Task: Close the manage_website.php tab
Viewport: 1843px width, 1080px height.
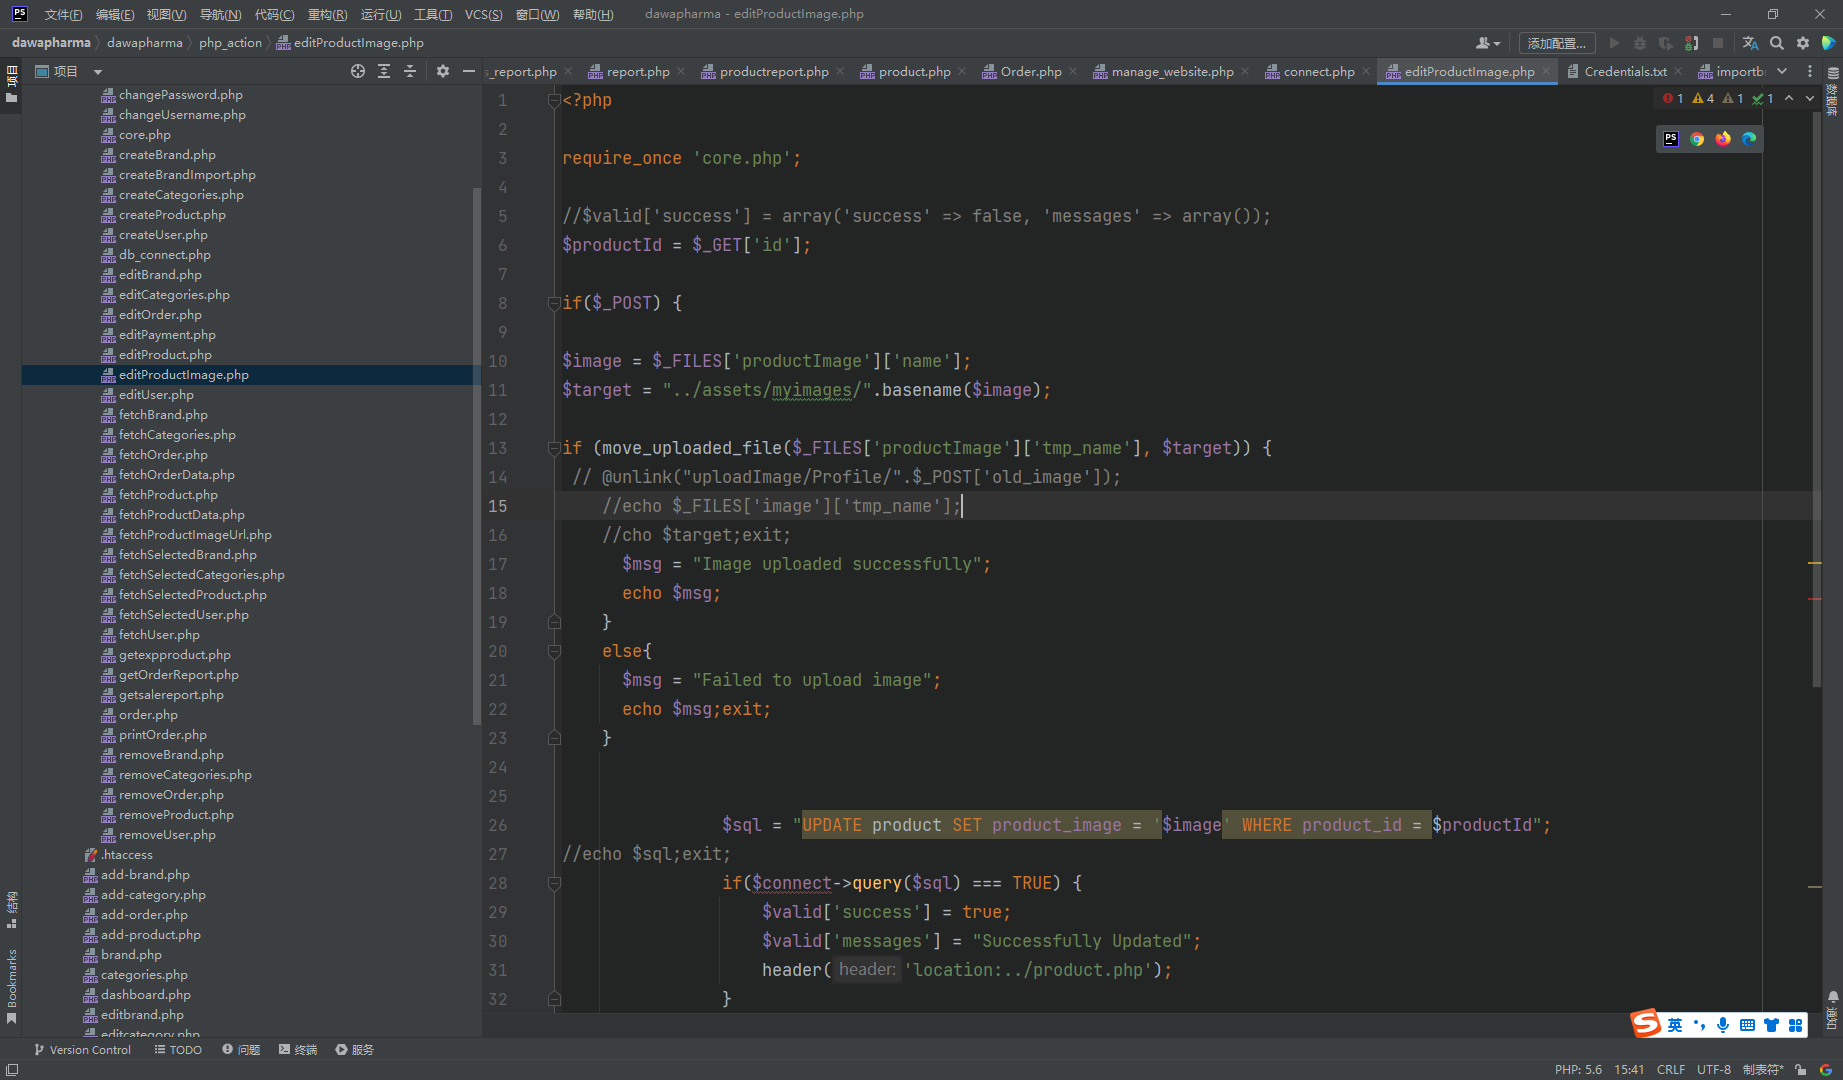Action: [x=1244, y=71]
